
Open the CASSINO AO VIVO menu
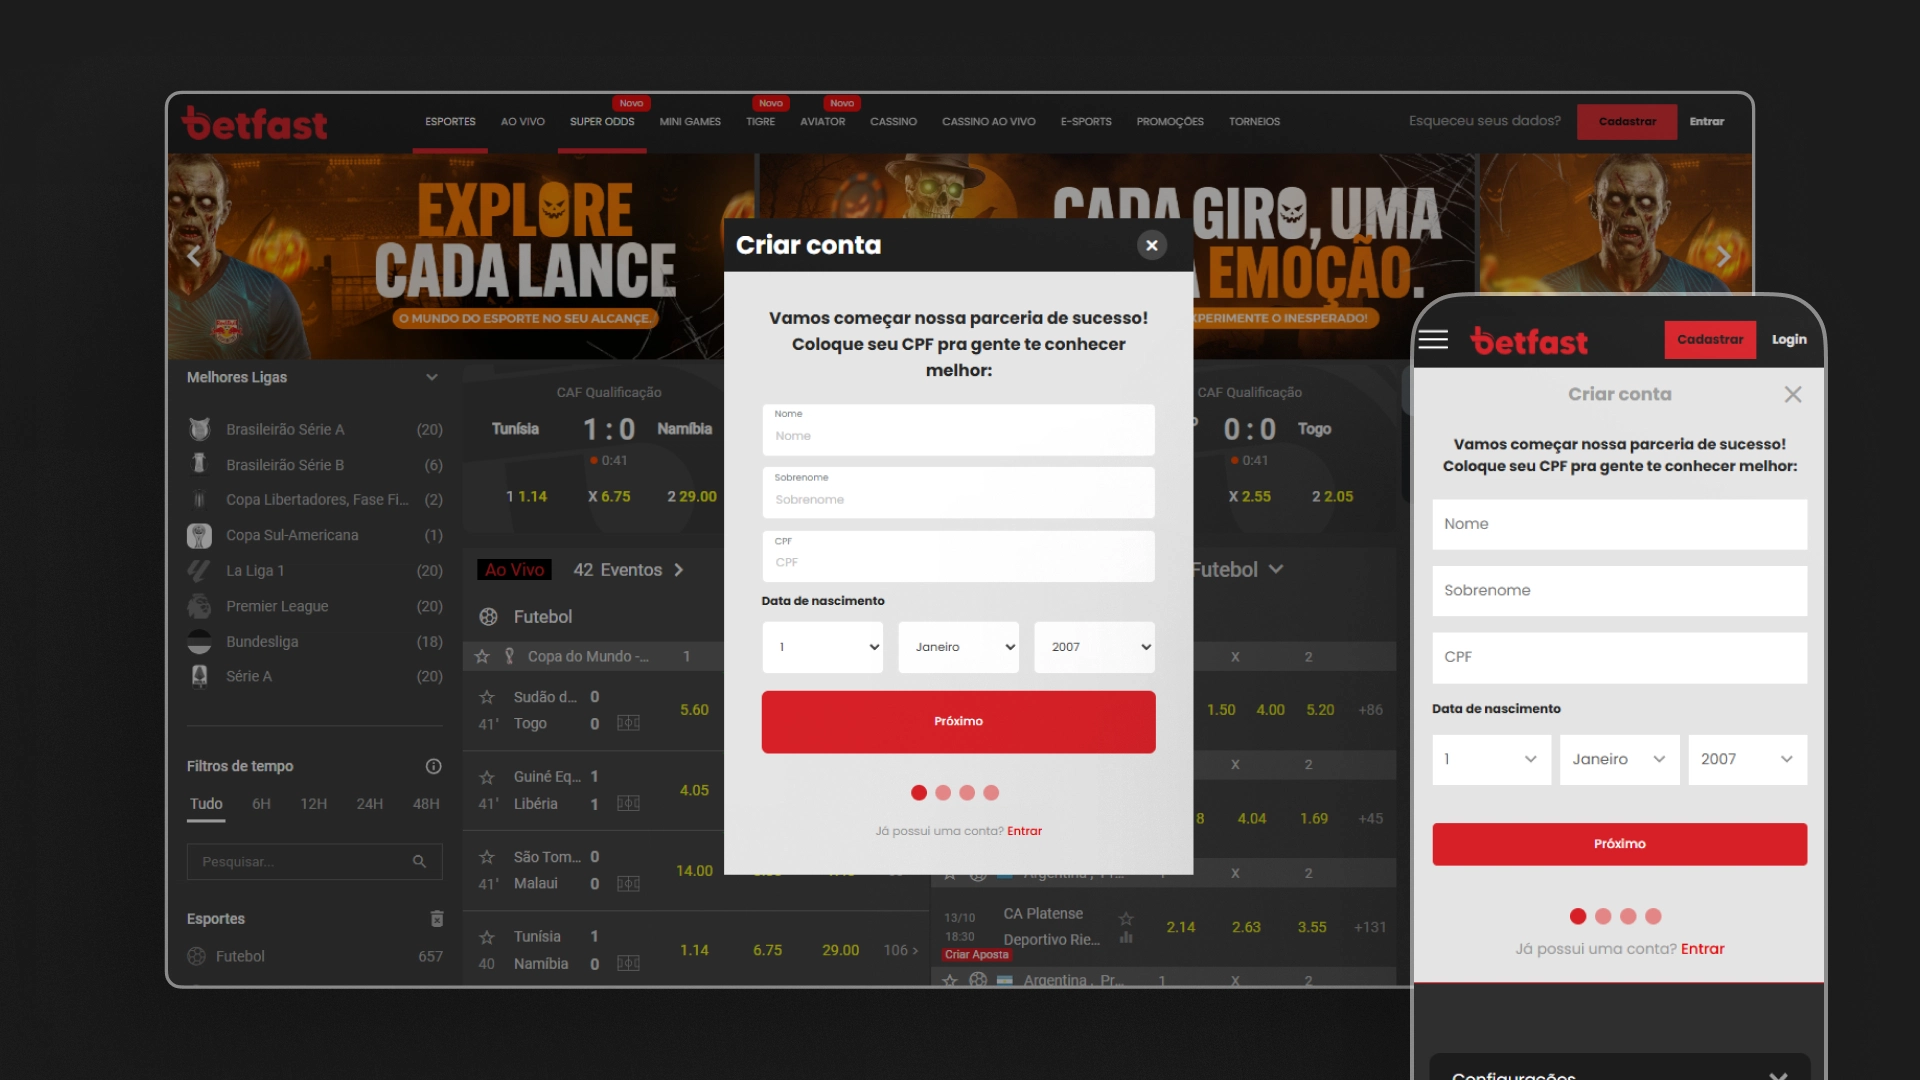988,122
